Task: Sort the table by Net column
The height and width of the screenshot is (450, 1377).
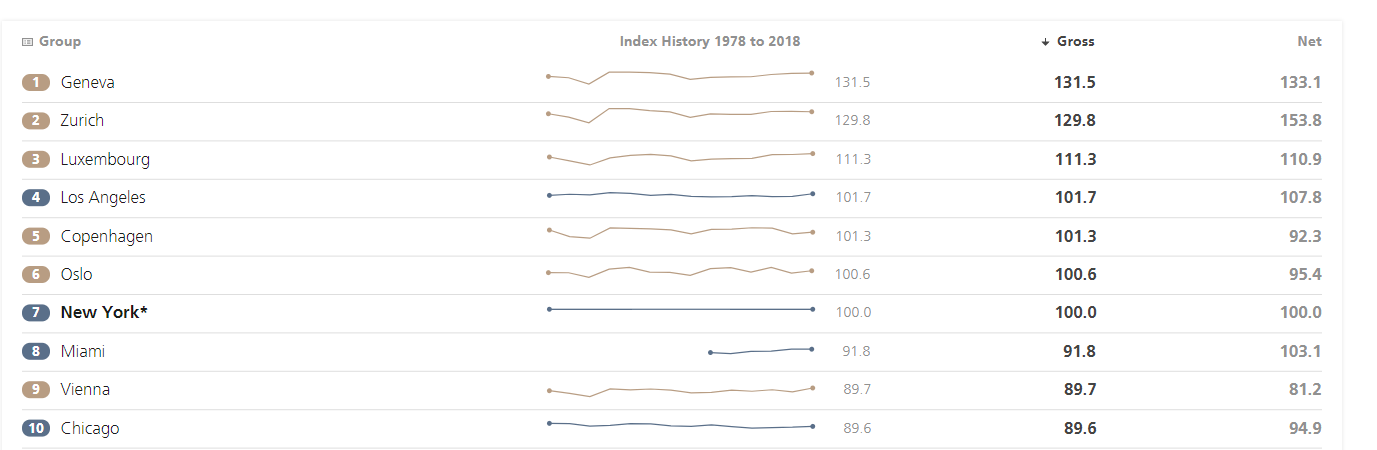Action: click(x=1309, y=42)
